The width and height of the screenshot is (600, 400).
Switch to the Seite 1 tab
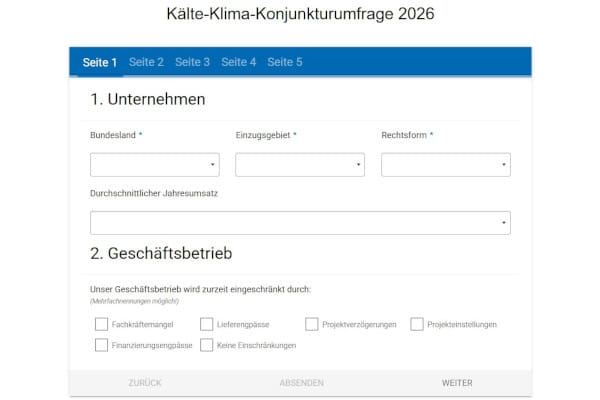click(x=100, y=62)
